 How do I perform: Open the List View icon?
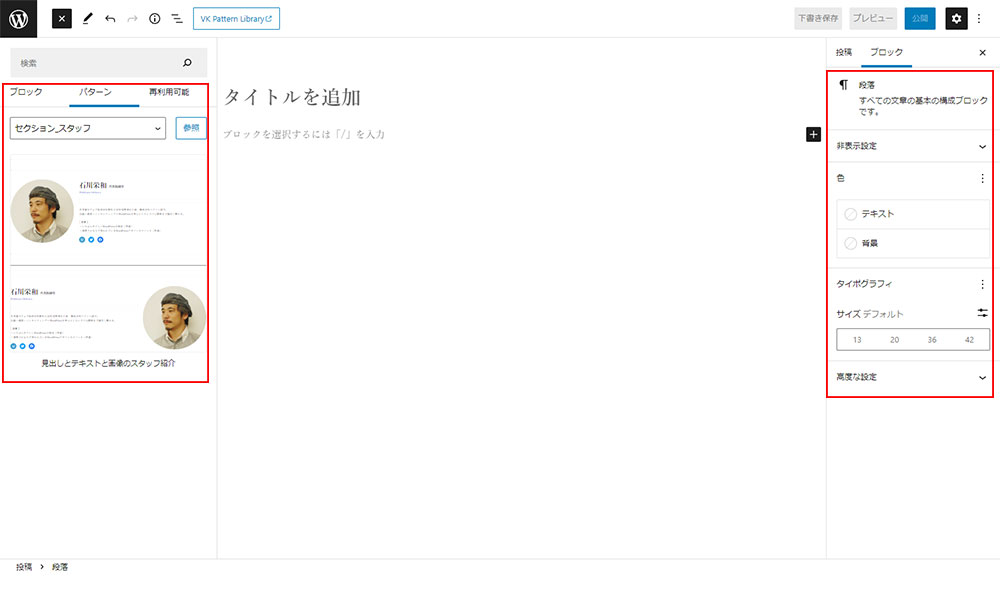click(x=177, y=18)
